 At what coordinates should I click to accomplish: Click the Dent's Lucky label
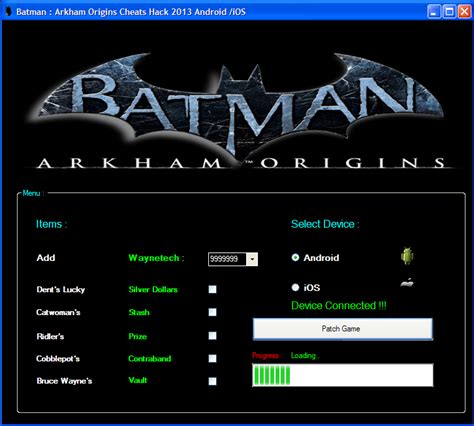pos(61,290)
